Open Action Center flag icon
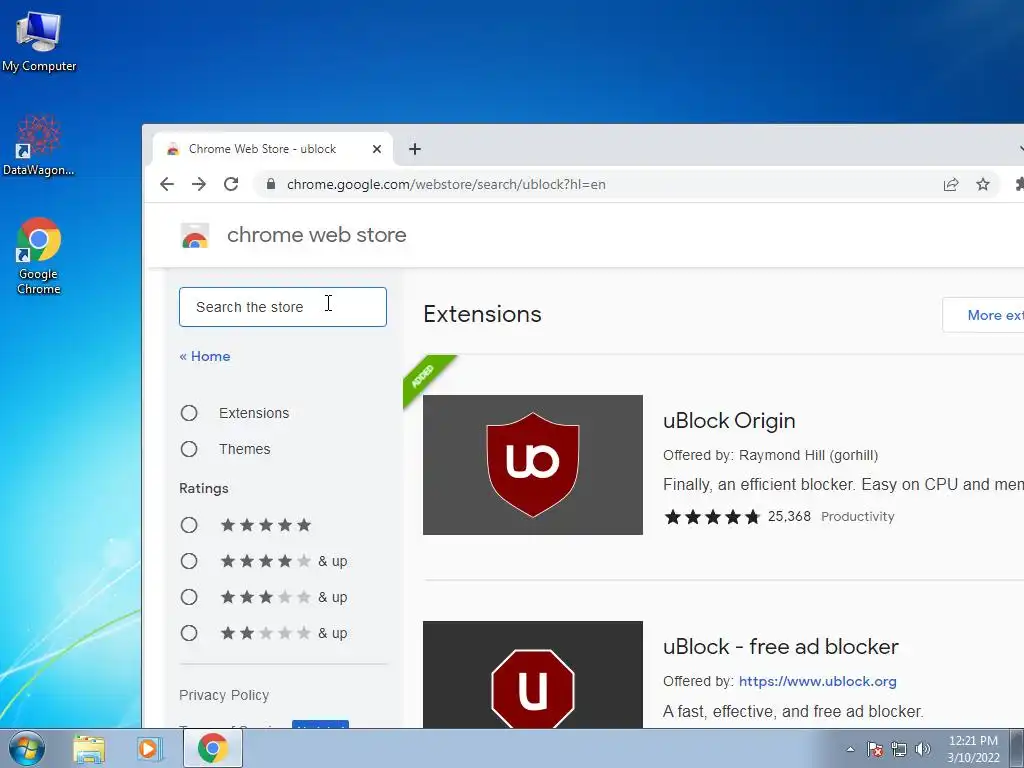This screenshot has width=1024, height=768. pyautogui.click(x=875, y=749)
